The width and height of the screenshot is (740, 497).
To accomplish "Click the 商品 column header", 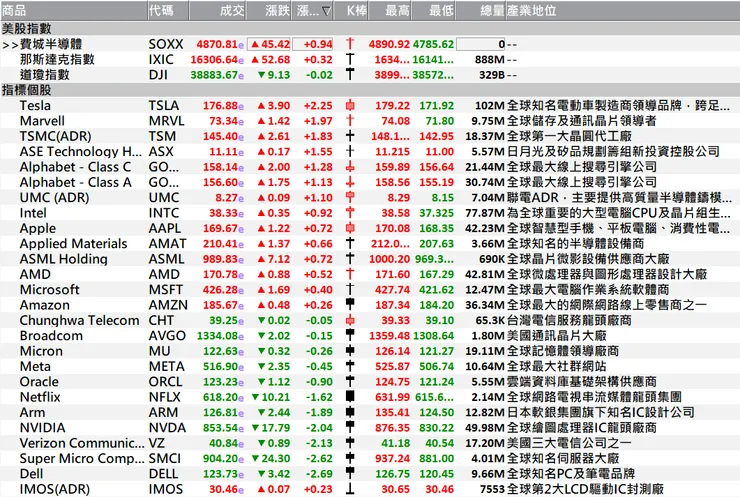I will 74,10.
